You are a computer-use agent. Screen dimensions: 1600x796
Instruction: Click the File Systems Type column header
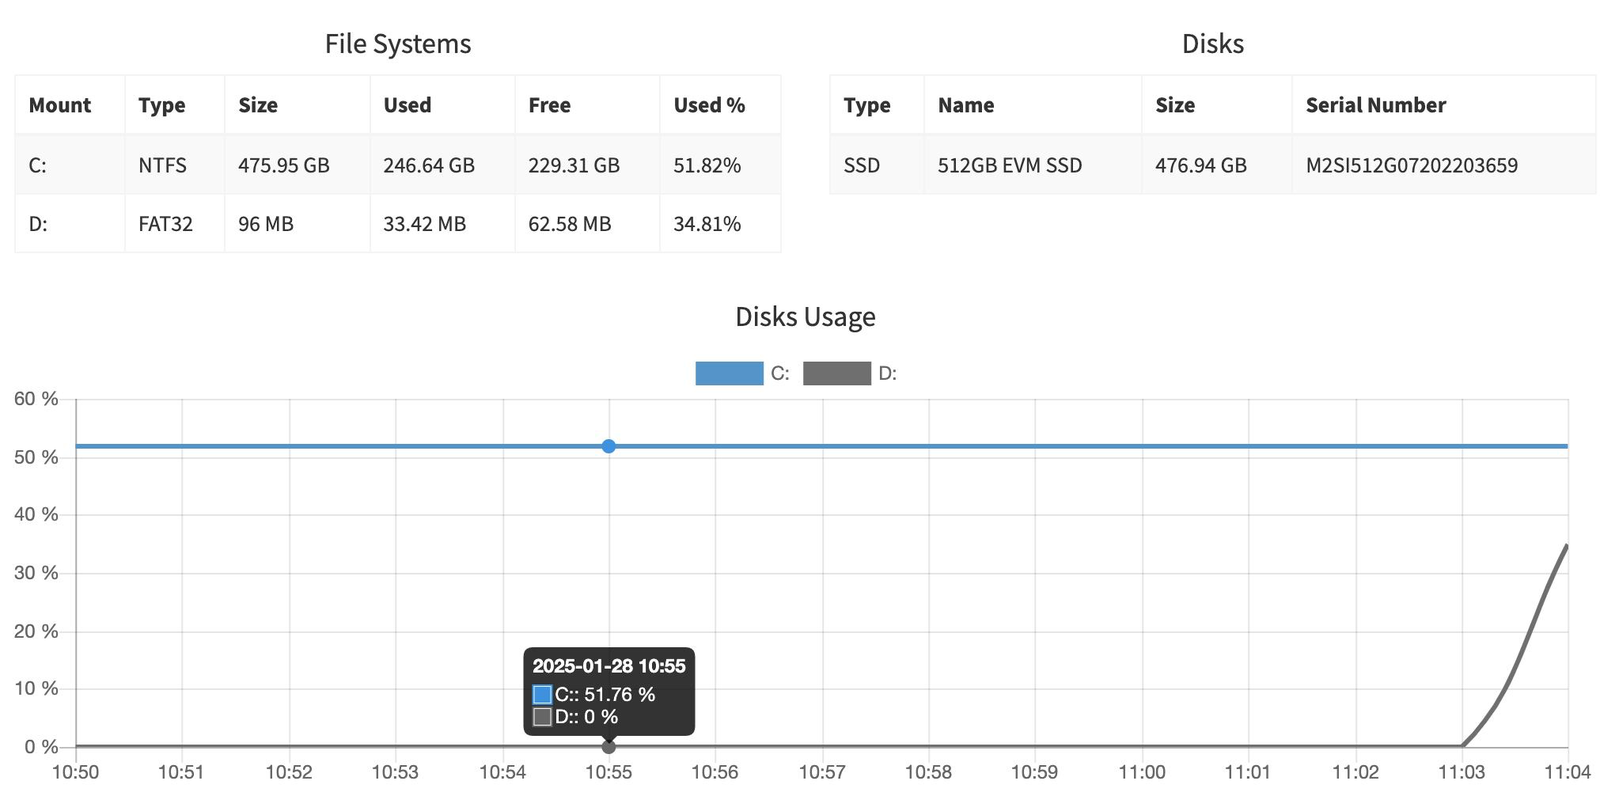[175, 105]
